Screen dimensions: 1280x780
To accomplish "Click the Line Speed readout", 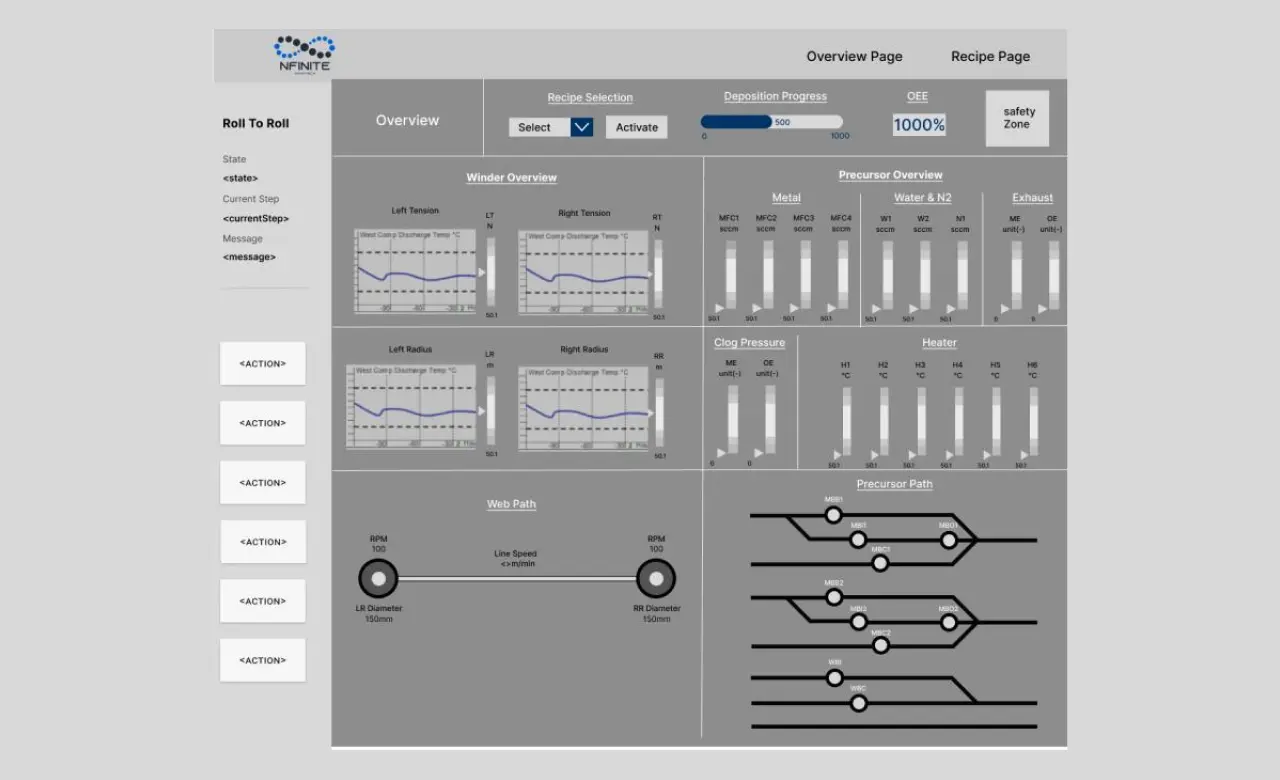I will (516, 559).
